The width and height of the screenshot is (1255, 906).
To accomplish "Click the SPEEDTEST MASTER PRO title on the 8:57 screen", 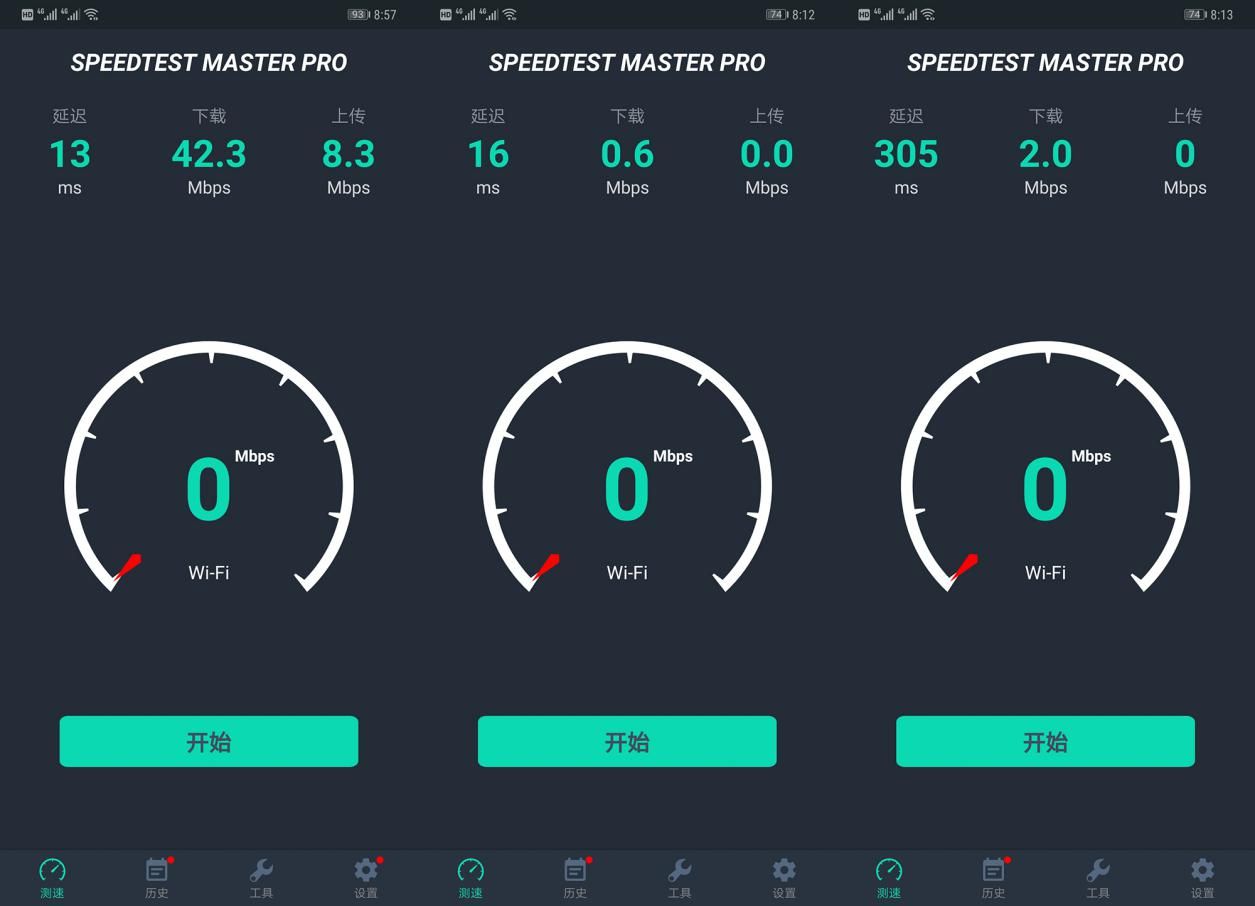I will tap(209, 63).
